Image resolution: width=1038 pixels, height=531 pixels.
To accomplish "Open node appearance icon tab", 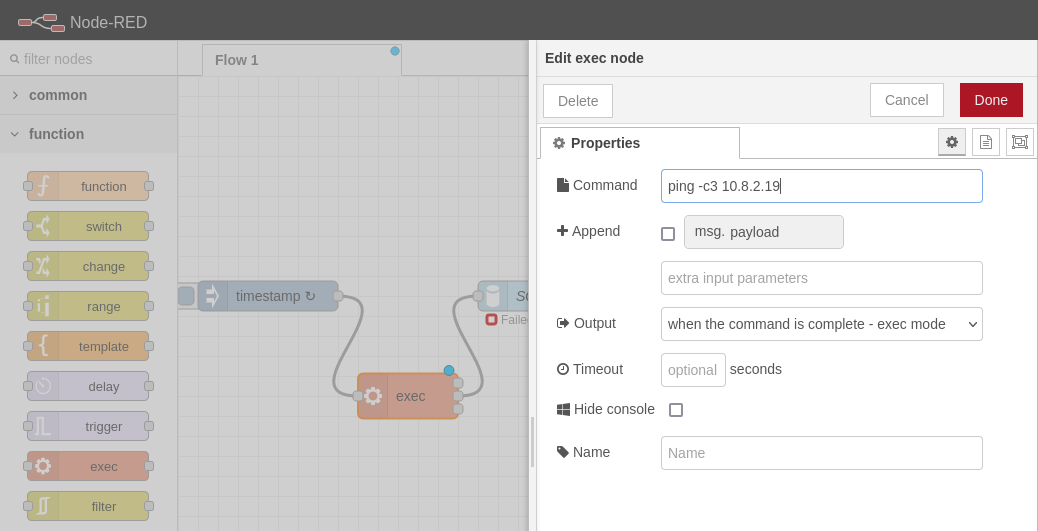I will coord(1019,142).
